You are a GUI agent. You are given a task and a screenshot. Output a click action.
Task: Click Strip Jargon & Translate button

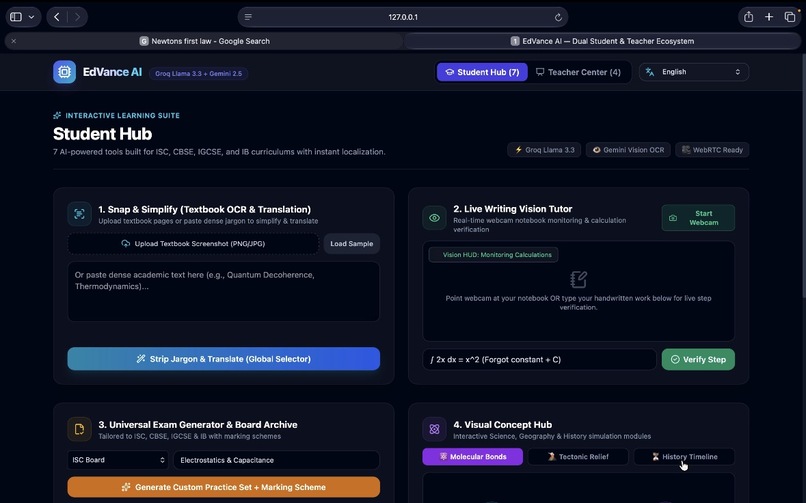[224, 359]
